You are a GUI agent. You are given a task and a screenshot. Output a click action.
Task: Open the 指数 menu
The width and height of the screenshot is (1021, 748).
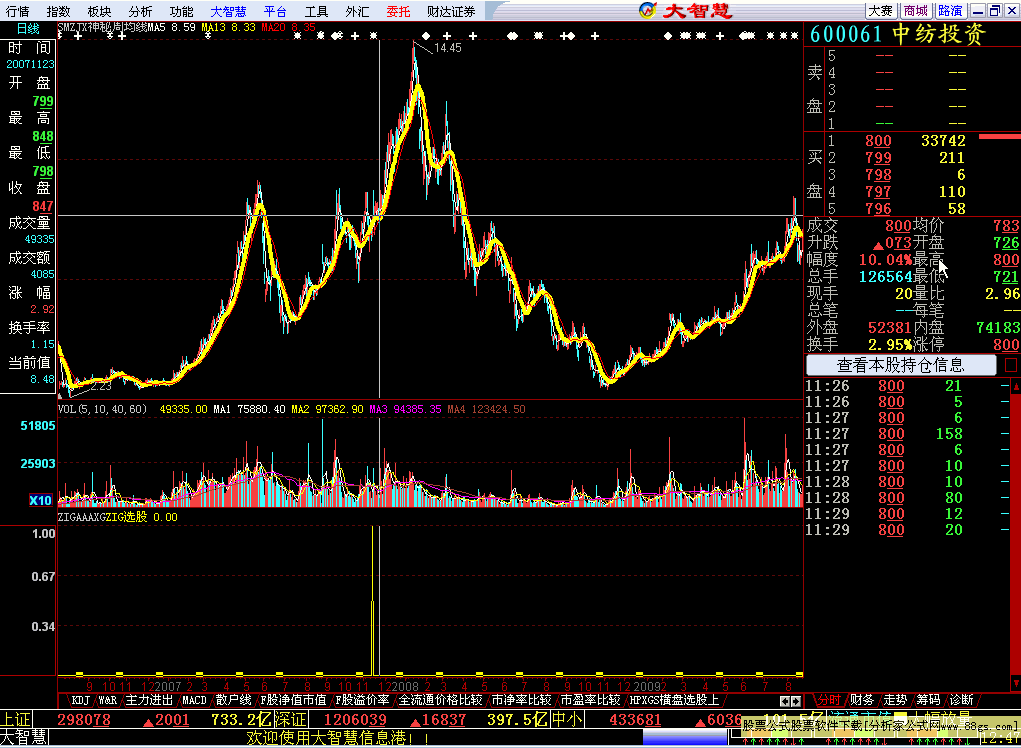pos(59,11)
